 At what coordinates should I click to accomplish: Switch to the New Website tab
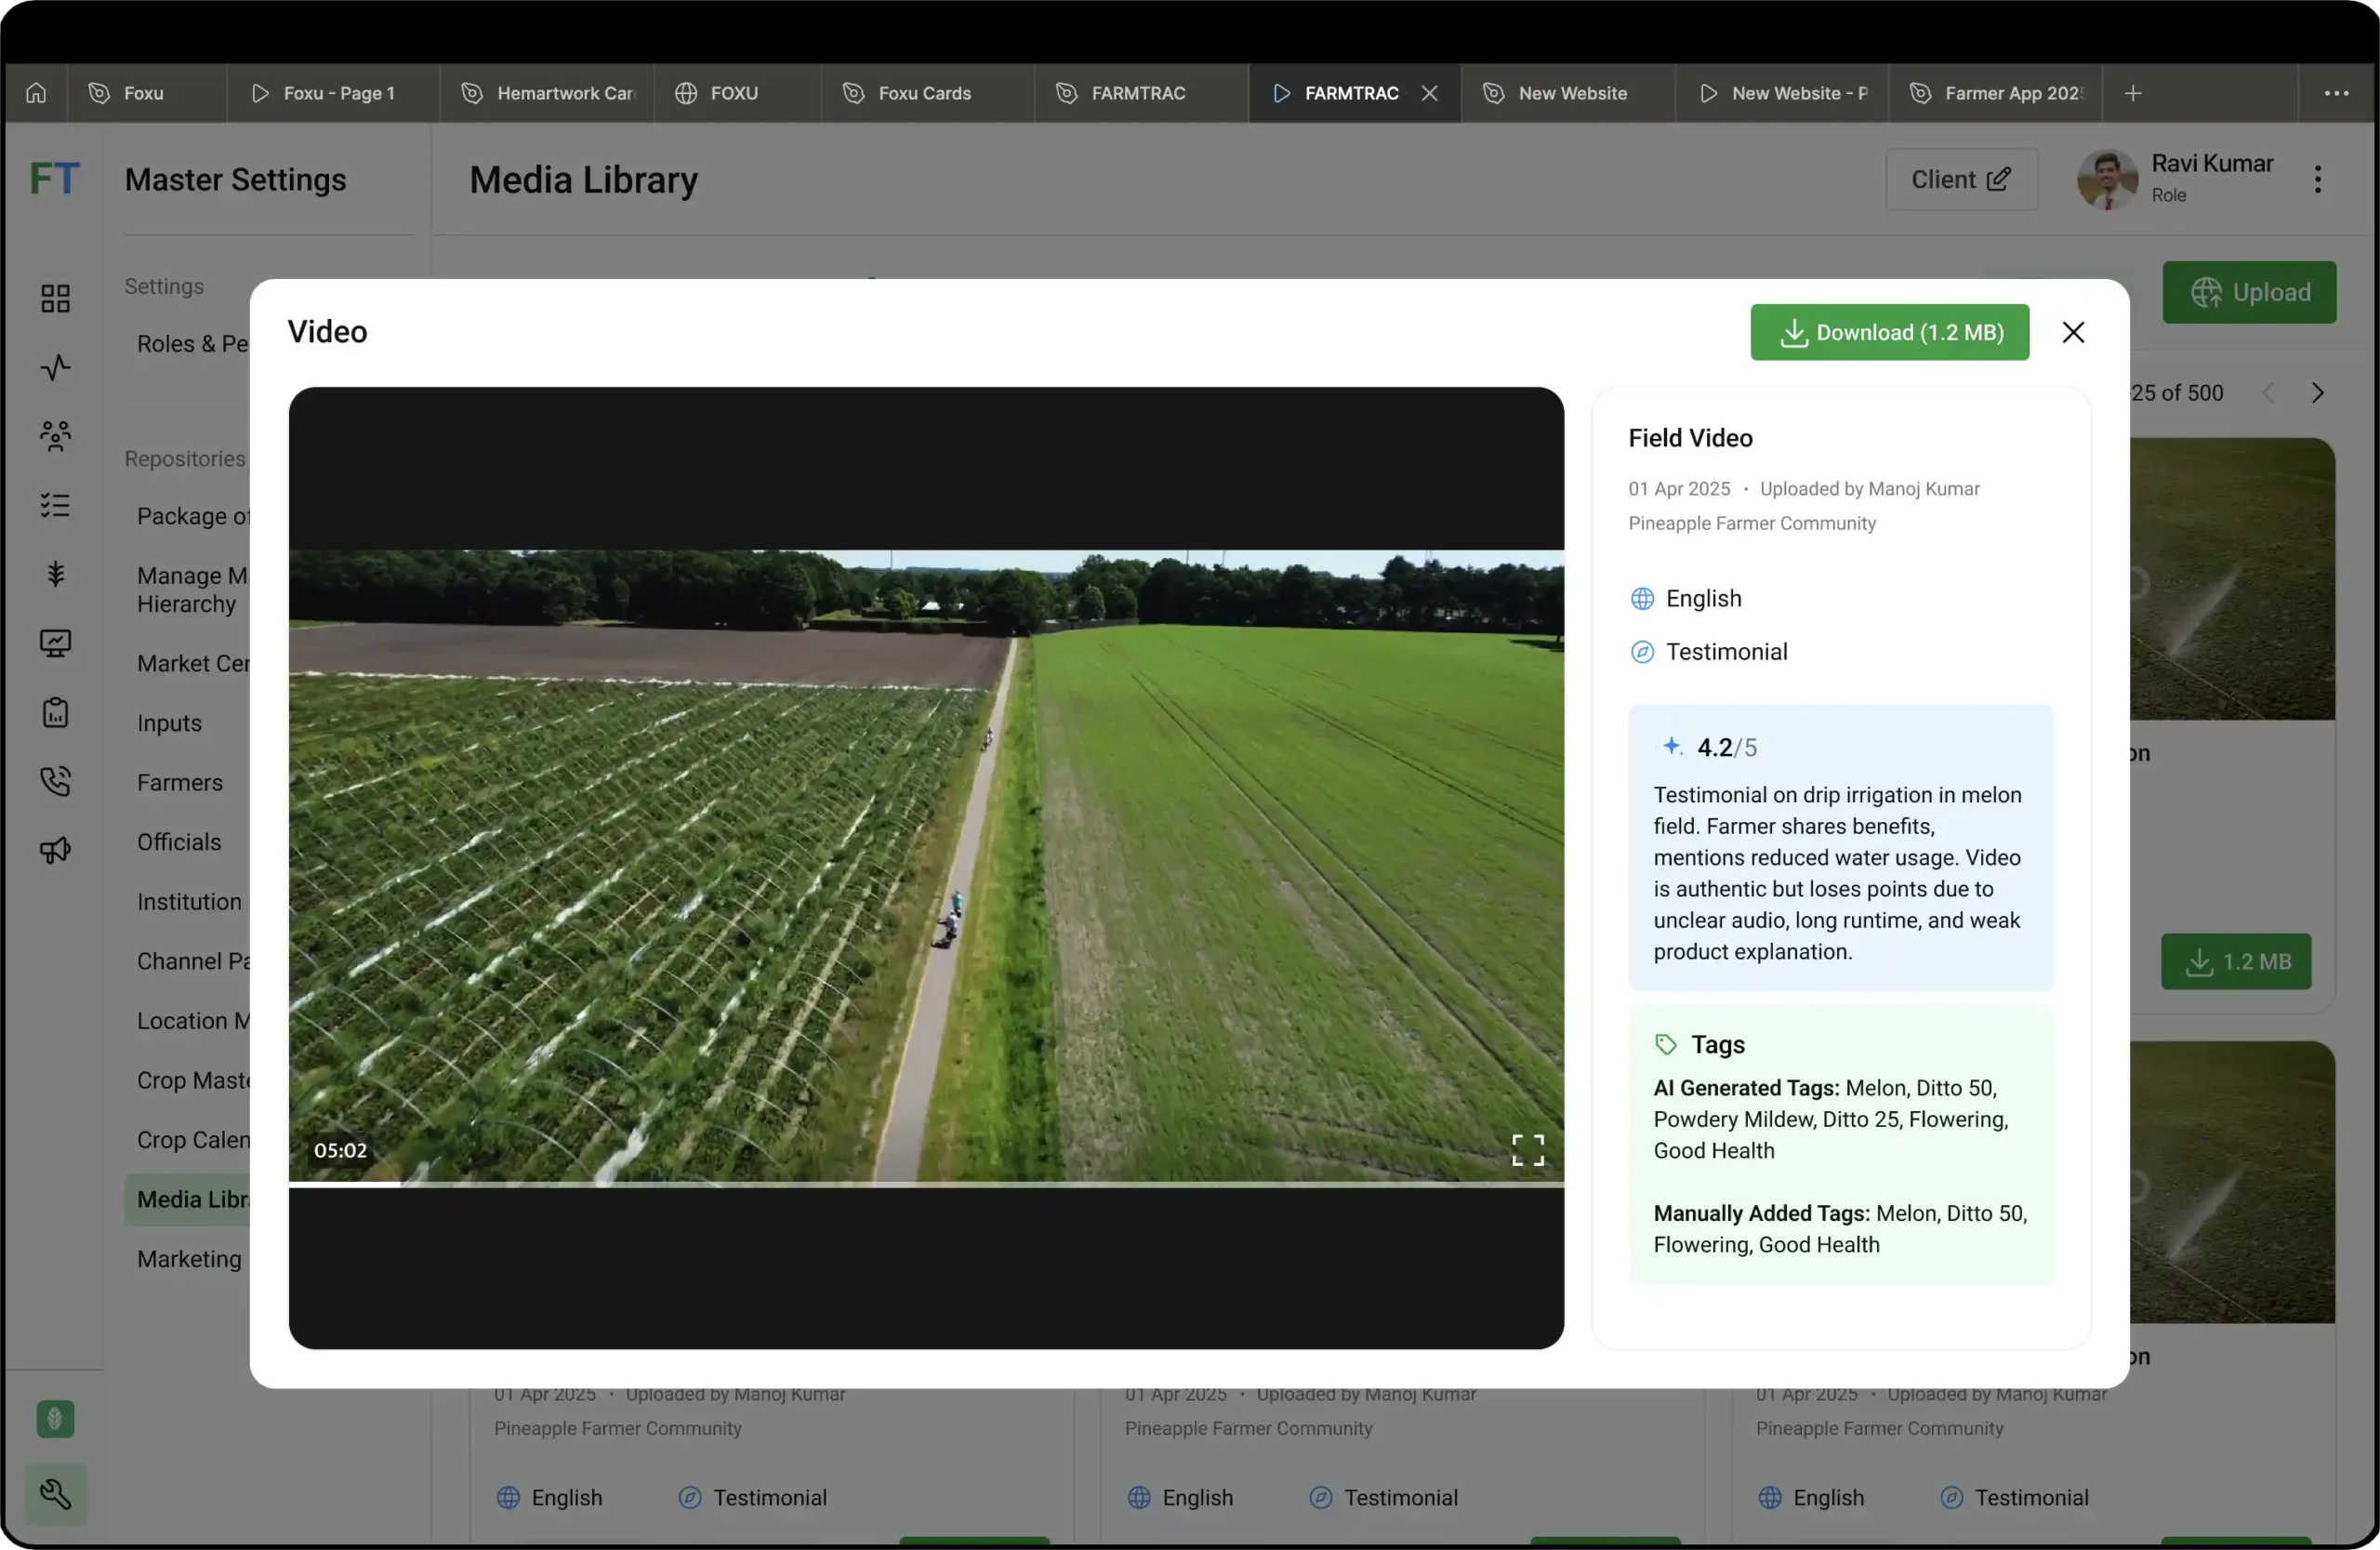tap(1568, 93)
